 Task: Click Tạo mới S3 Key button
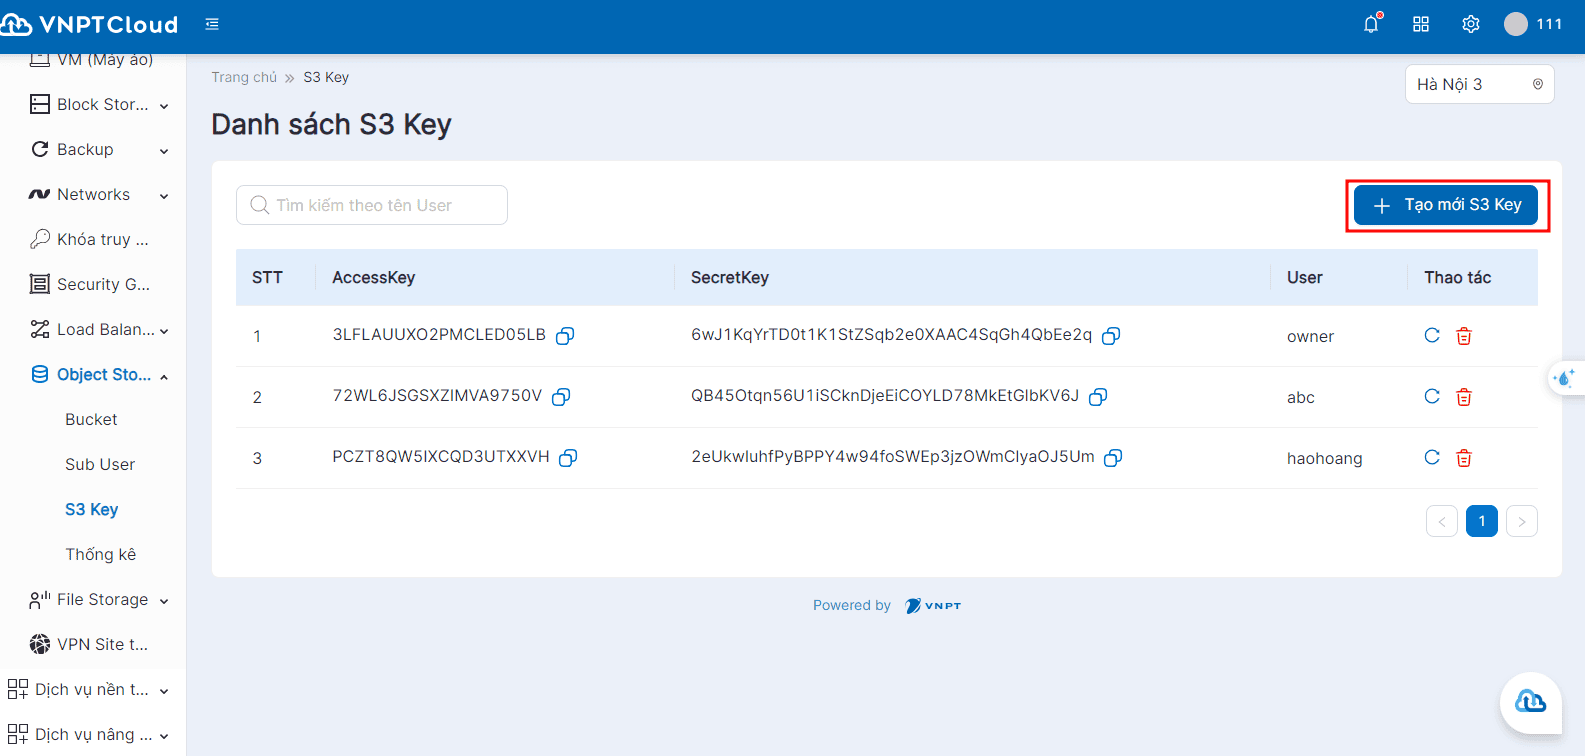pos(1446,205)
